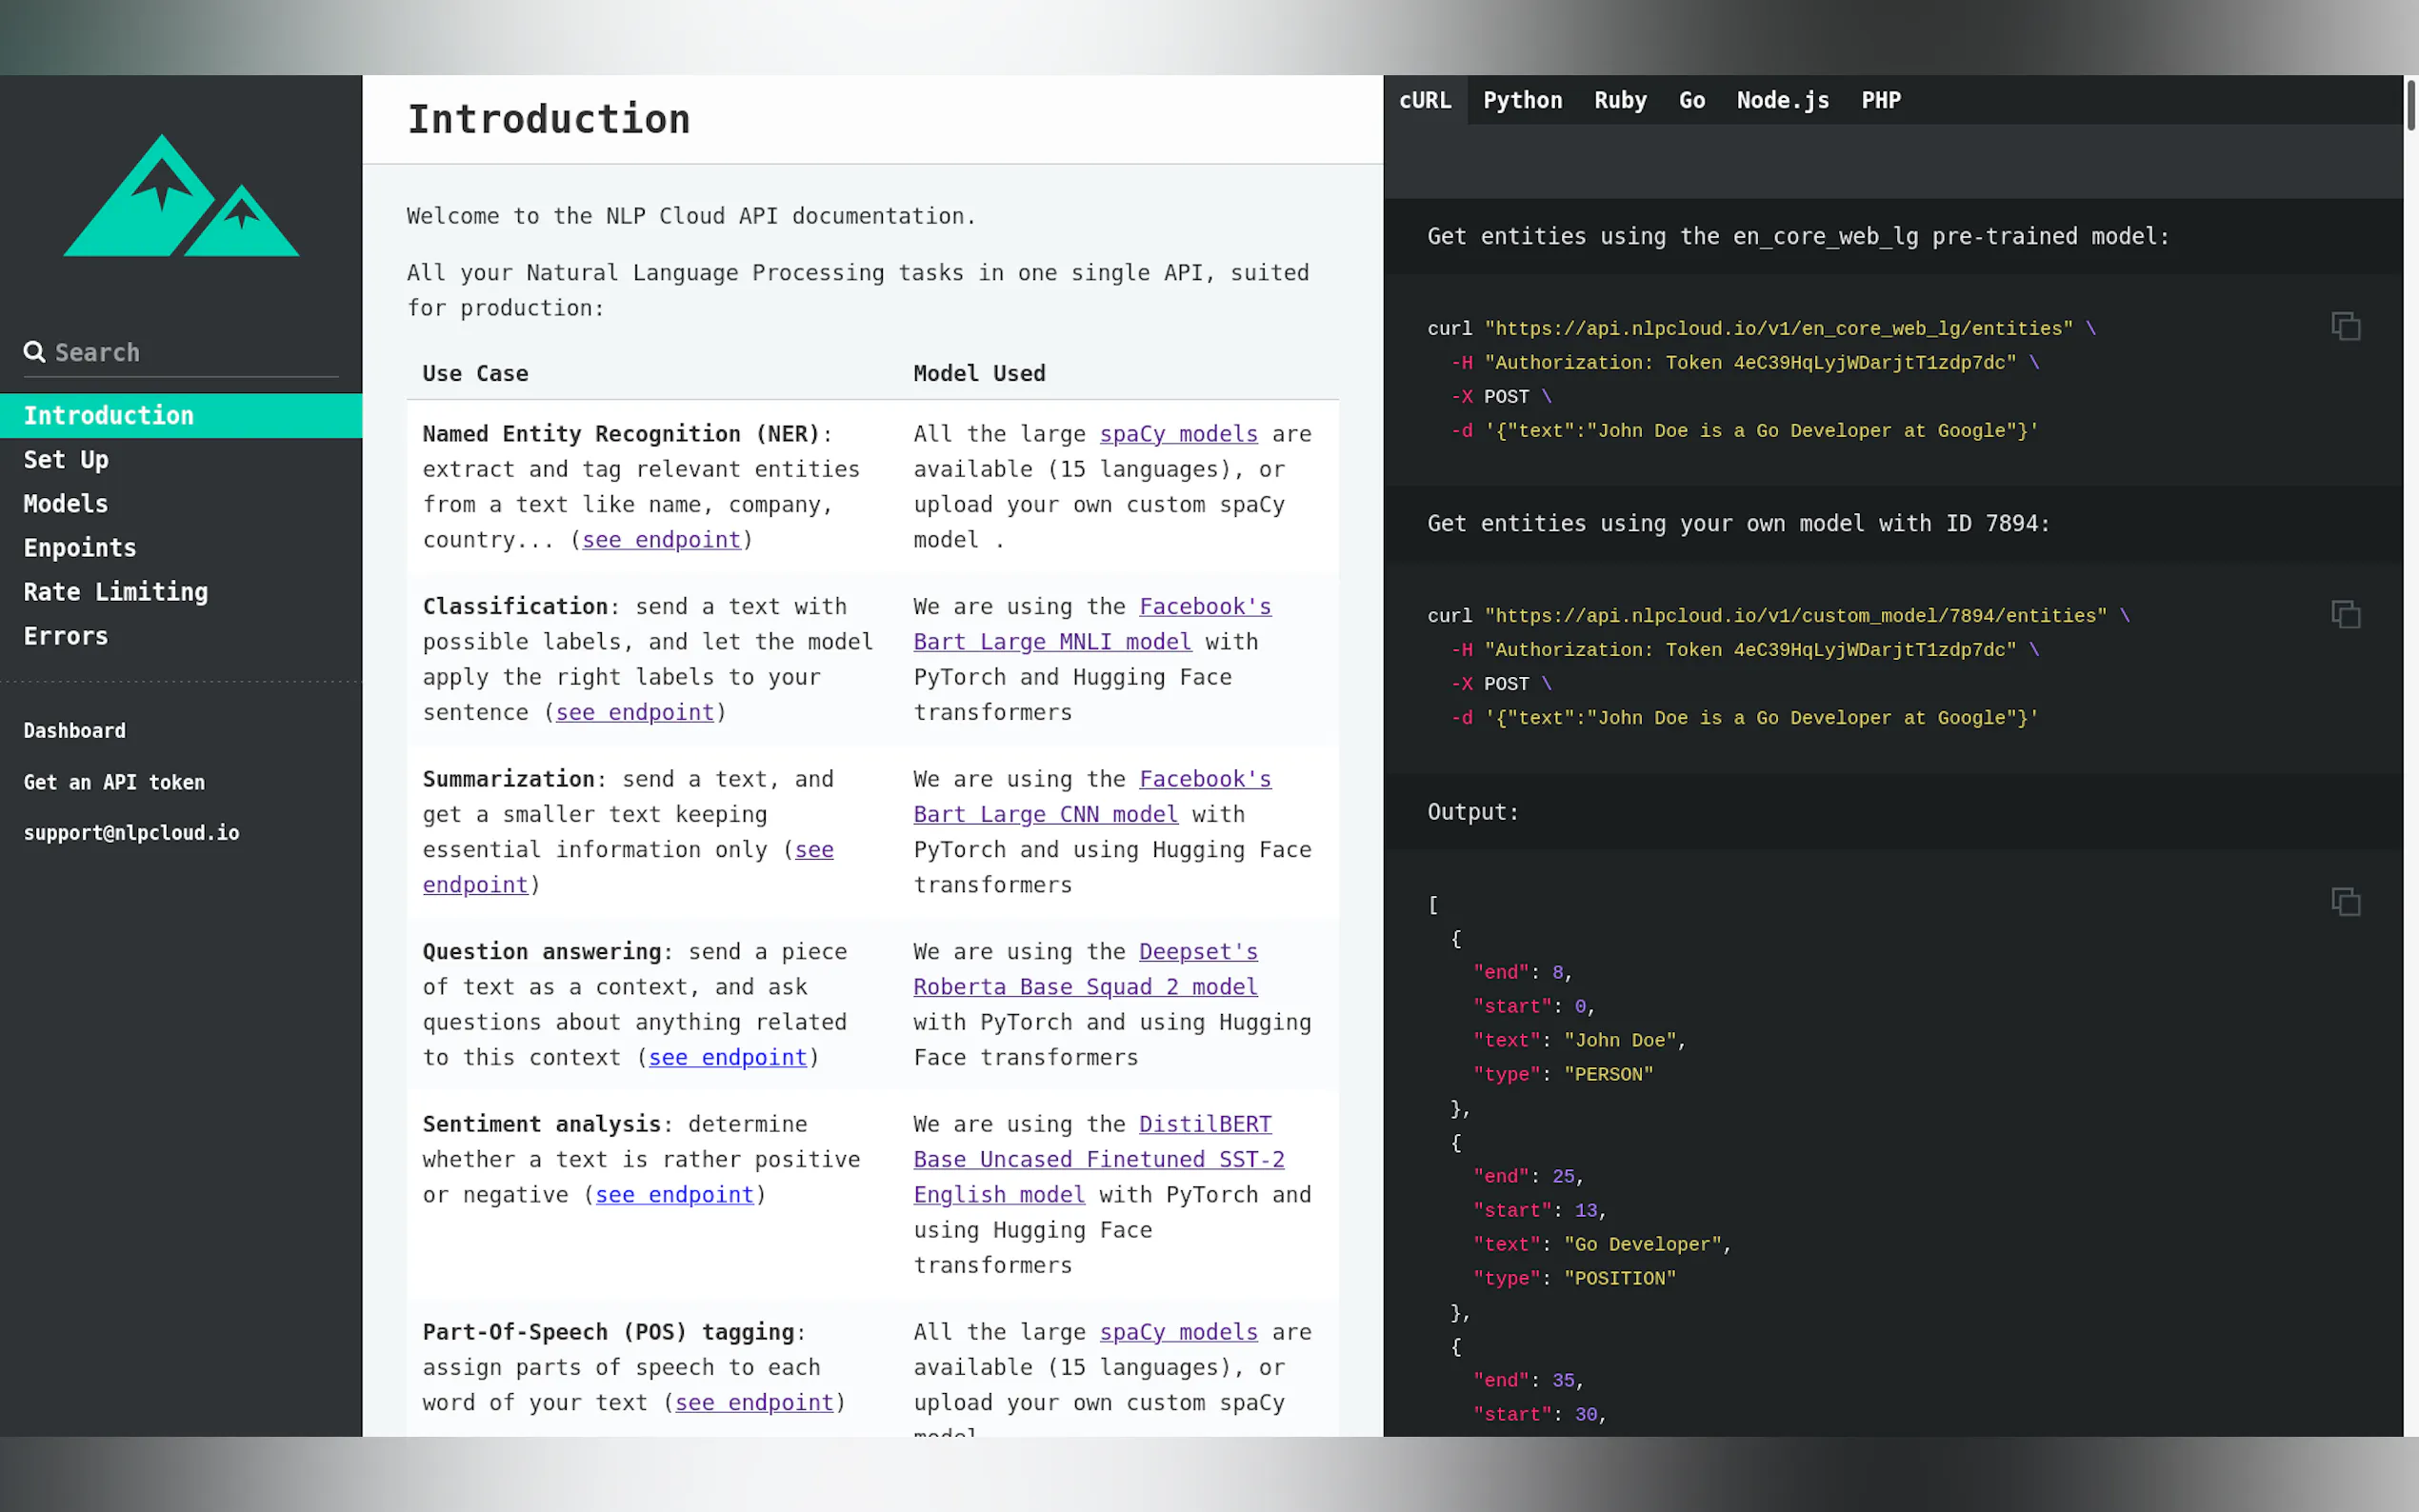Copy the custom model 7894 curl snippet

click(x=2345, y=614)
